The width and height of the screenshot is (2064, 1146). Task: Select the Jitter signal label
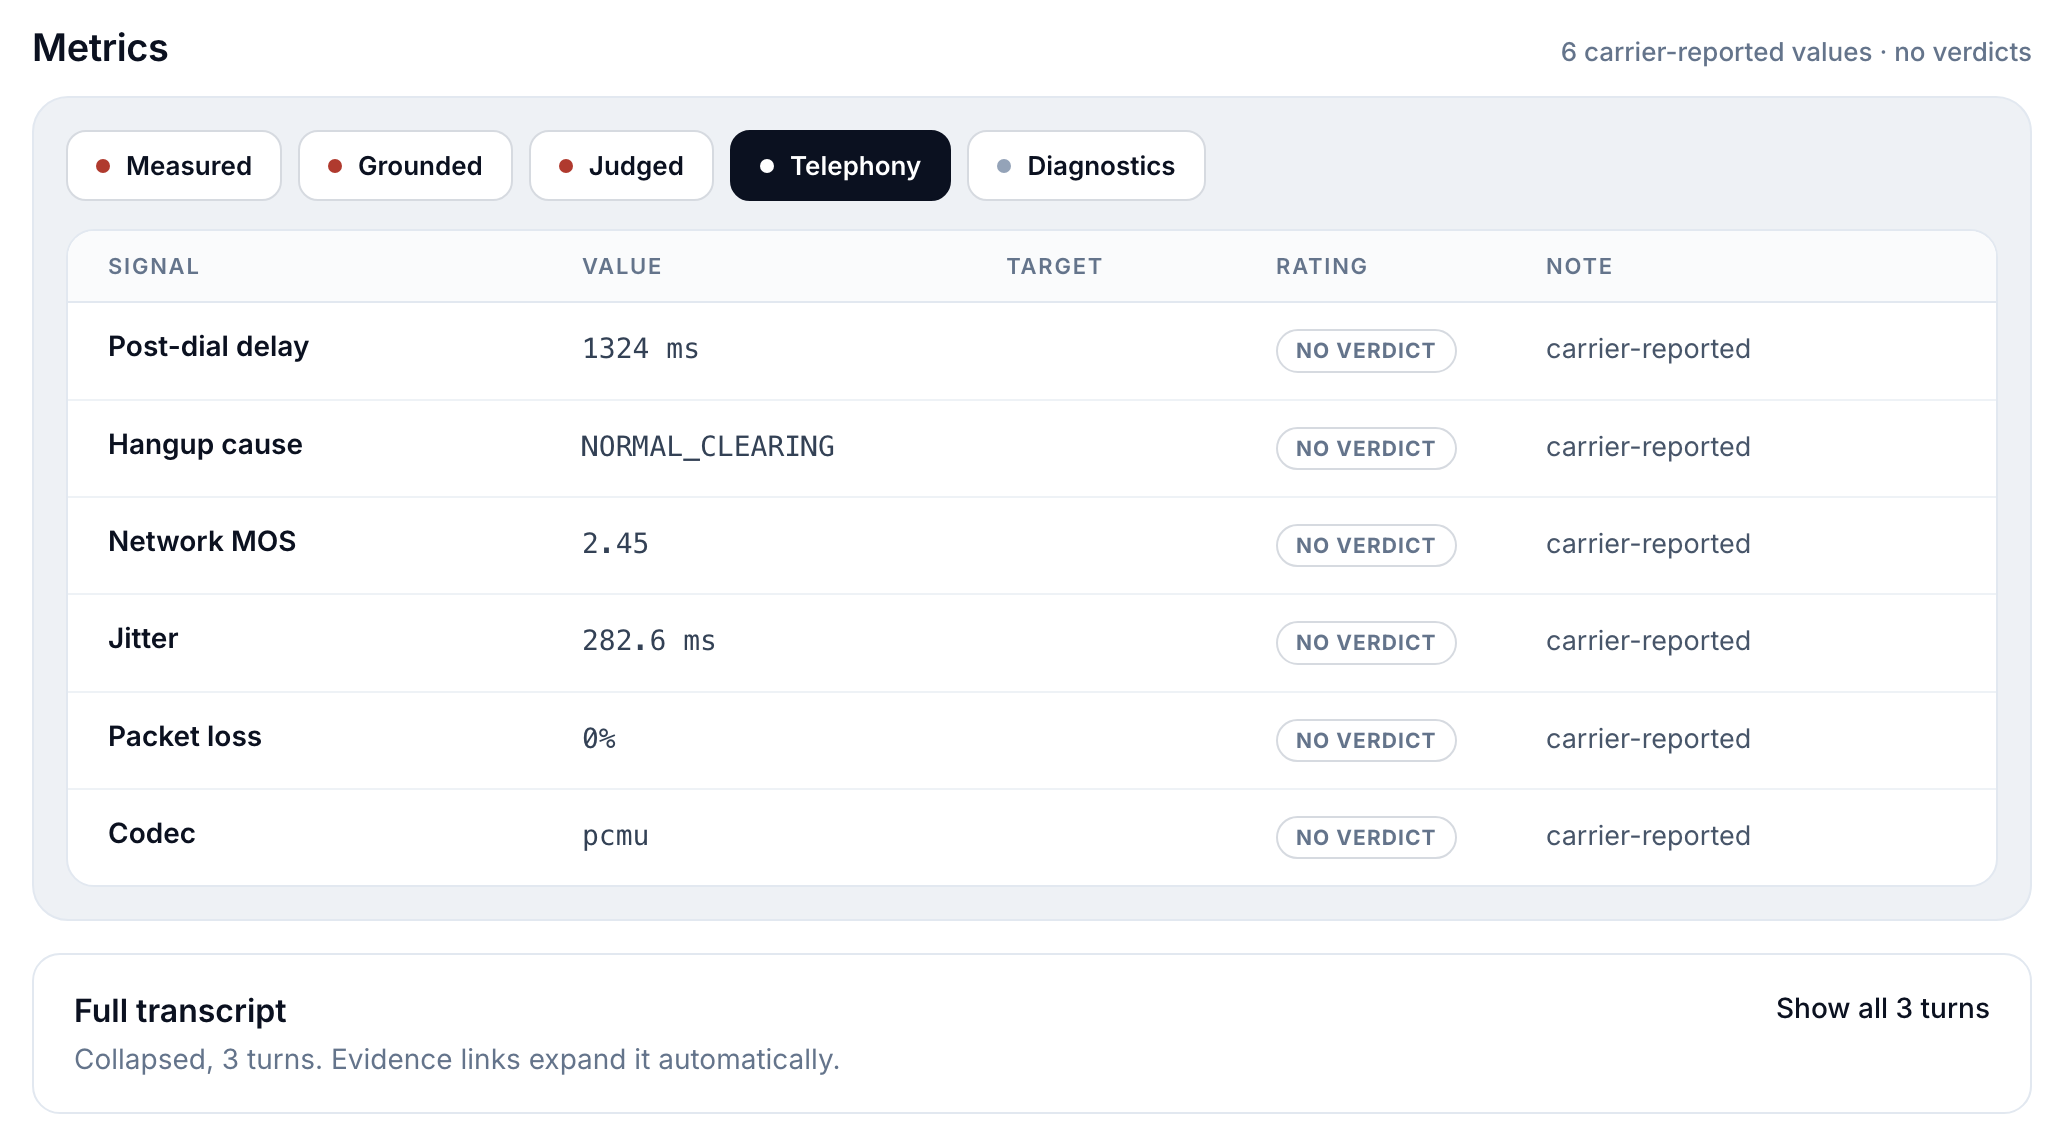[143, 638]
